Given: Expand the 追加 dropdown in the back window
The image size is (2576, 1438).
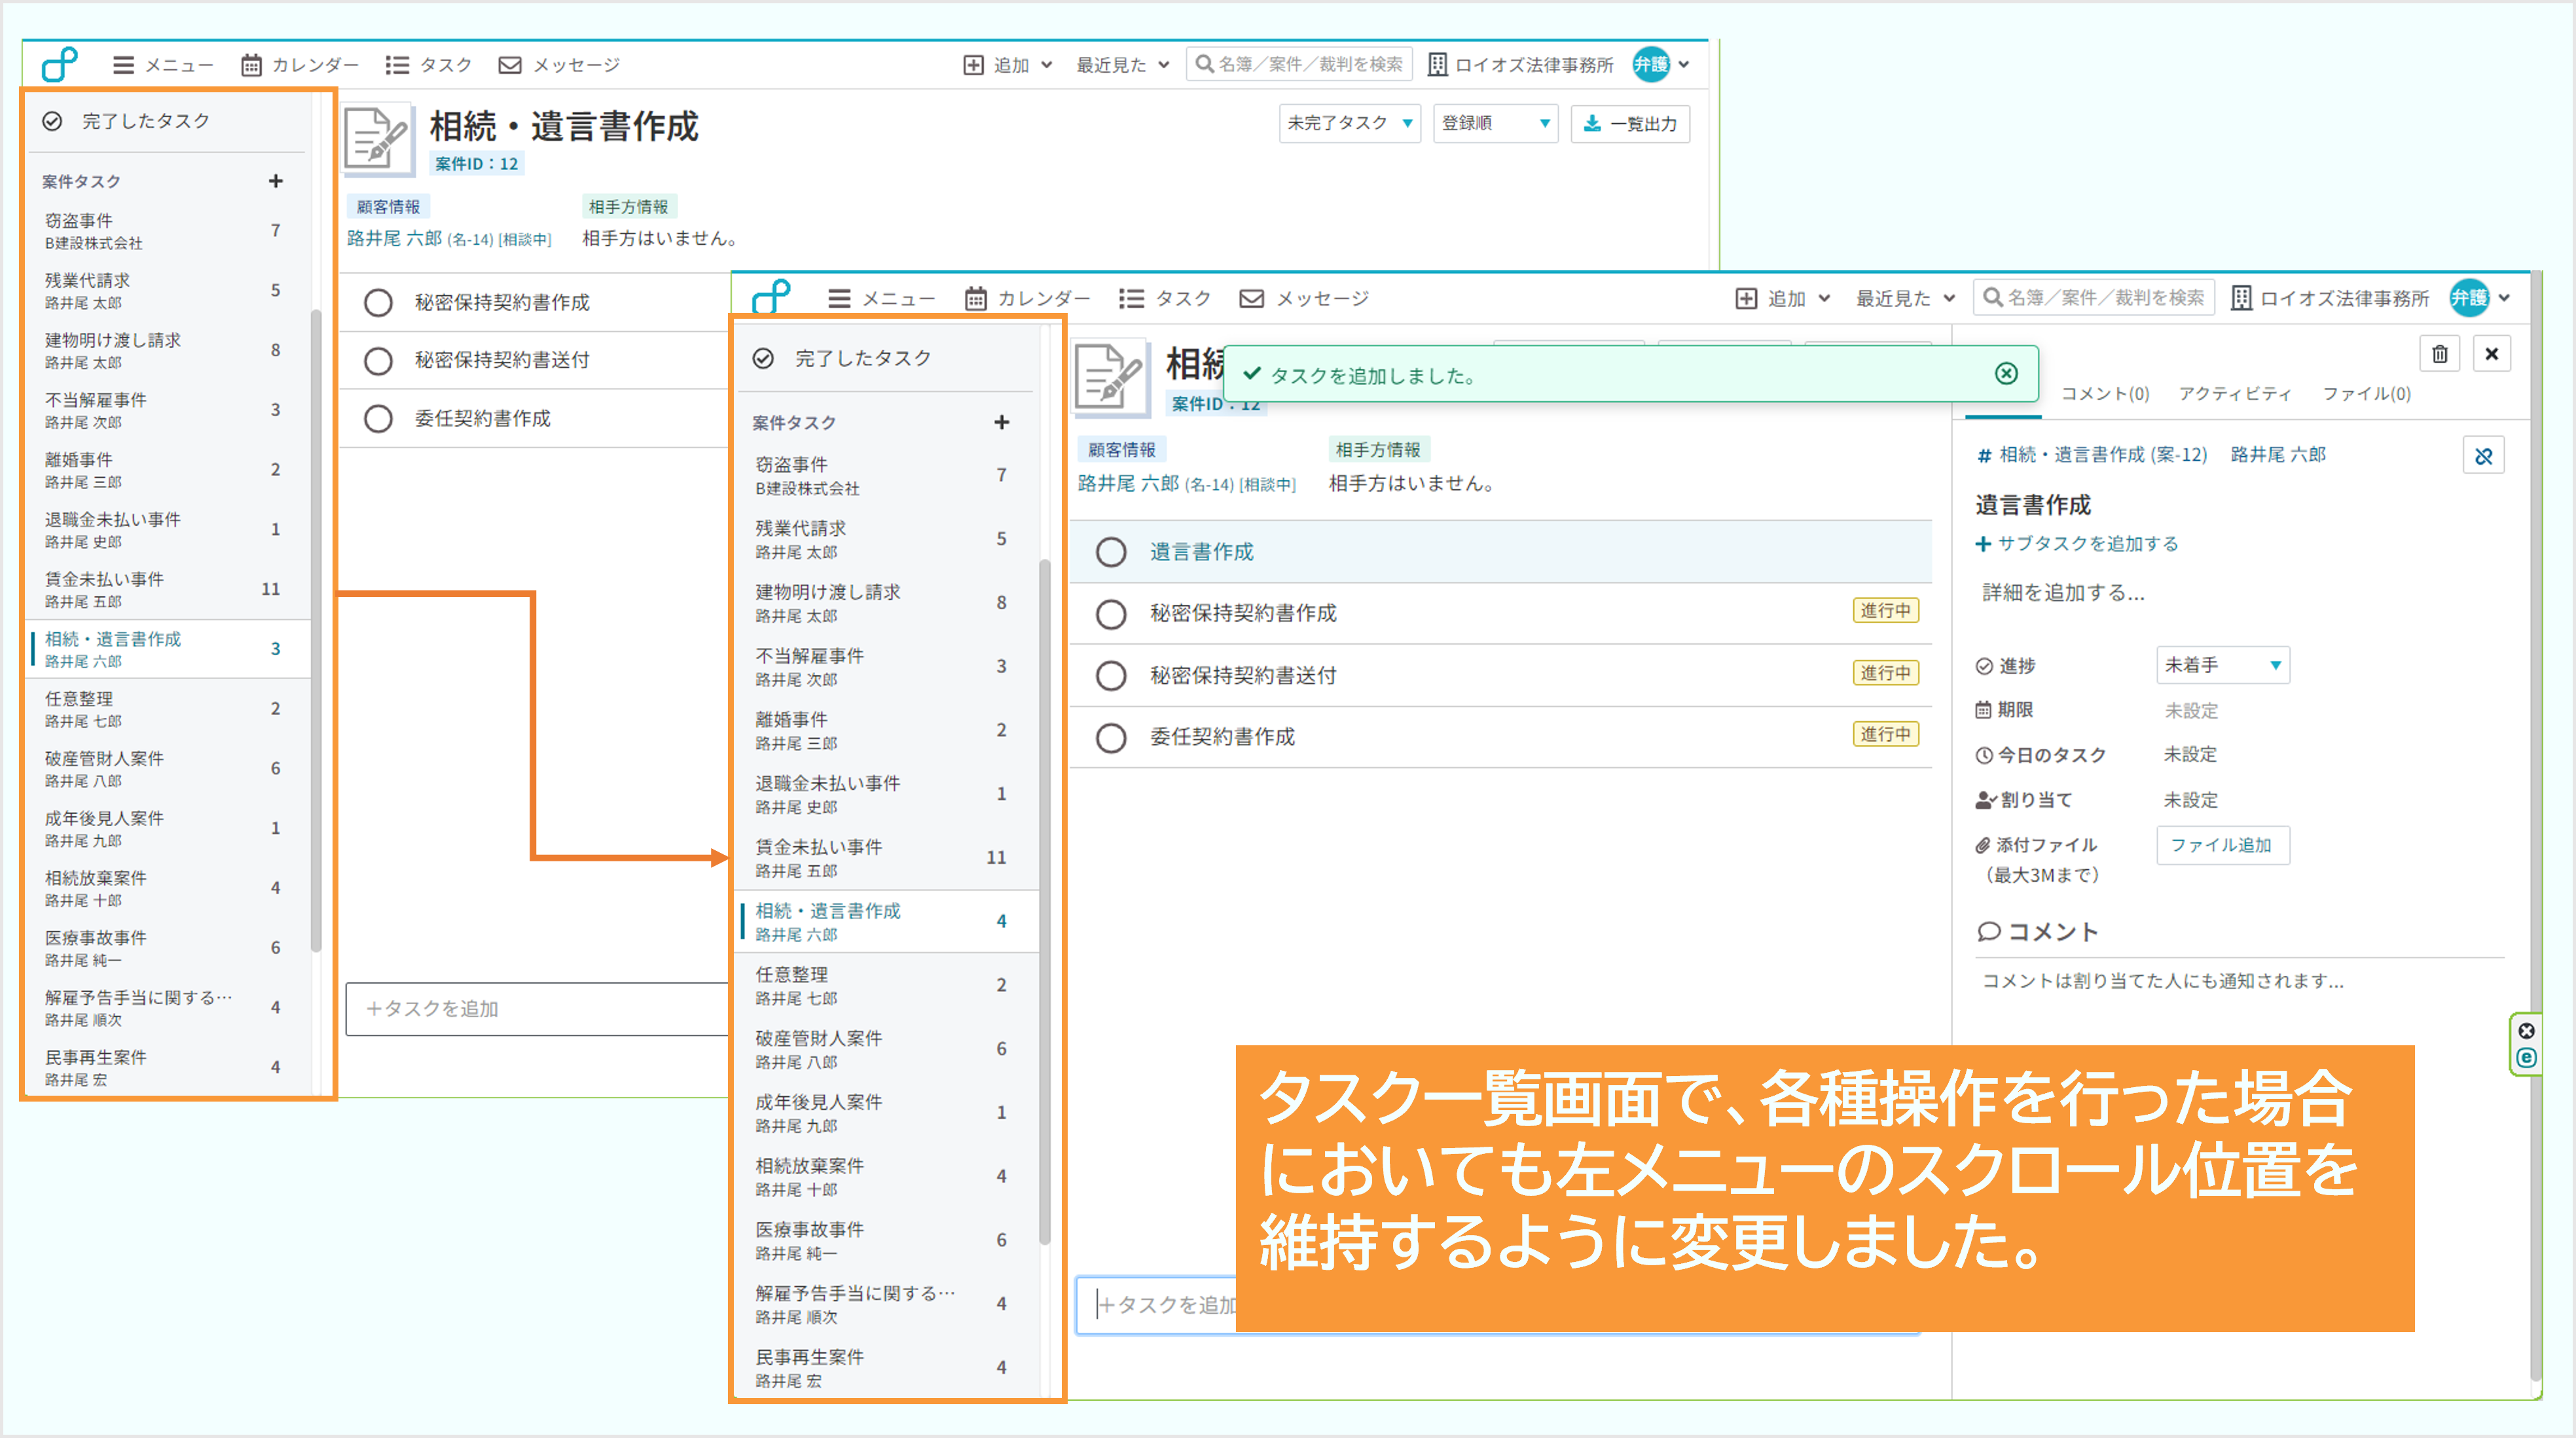Looking at the screenshot, I should 1008,65.
